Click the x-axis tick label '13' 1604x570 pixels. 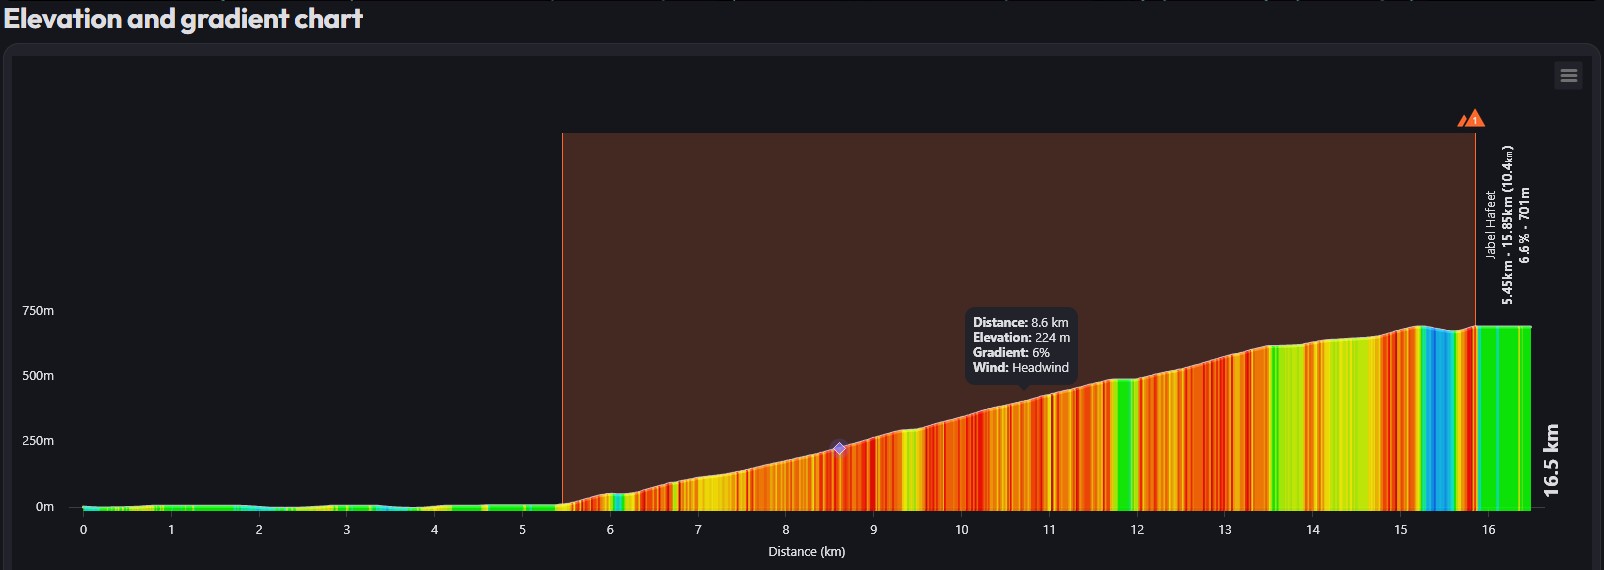pyautogui.click(x=1225, y=530)
